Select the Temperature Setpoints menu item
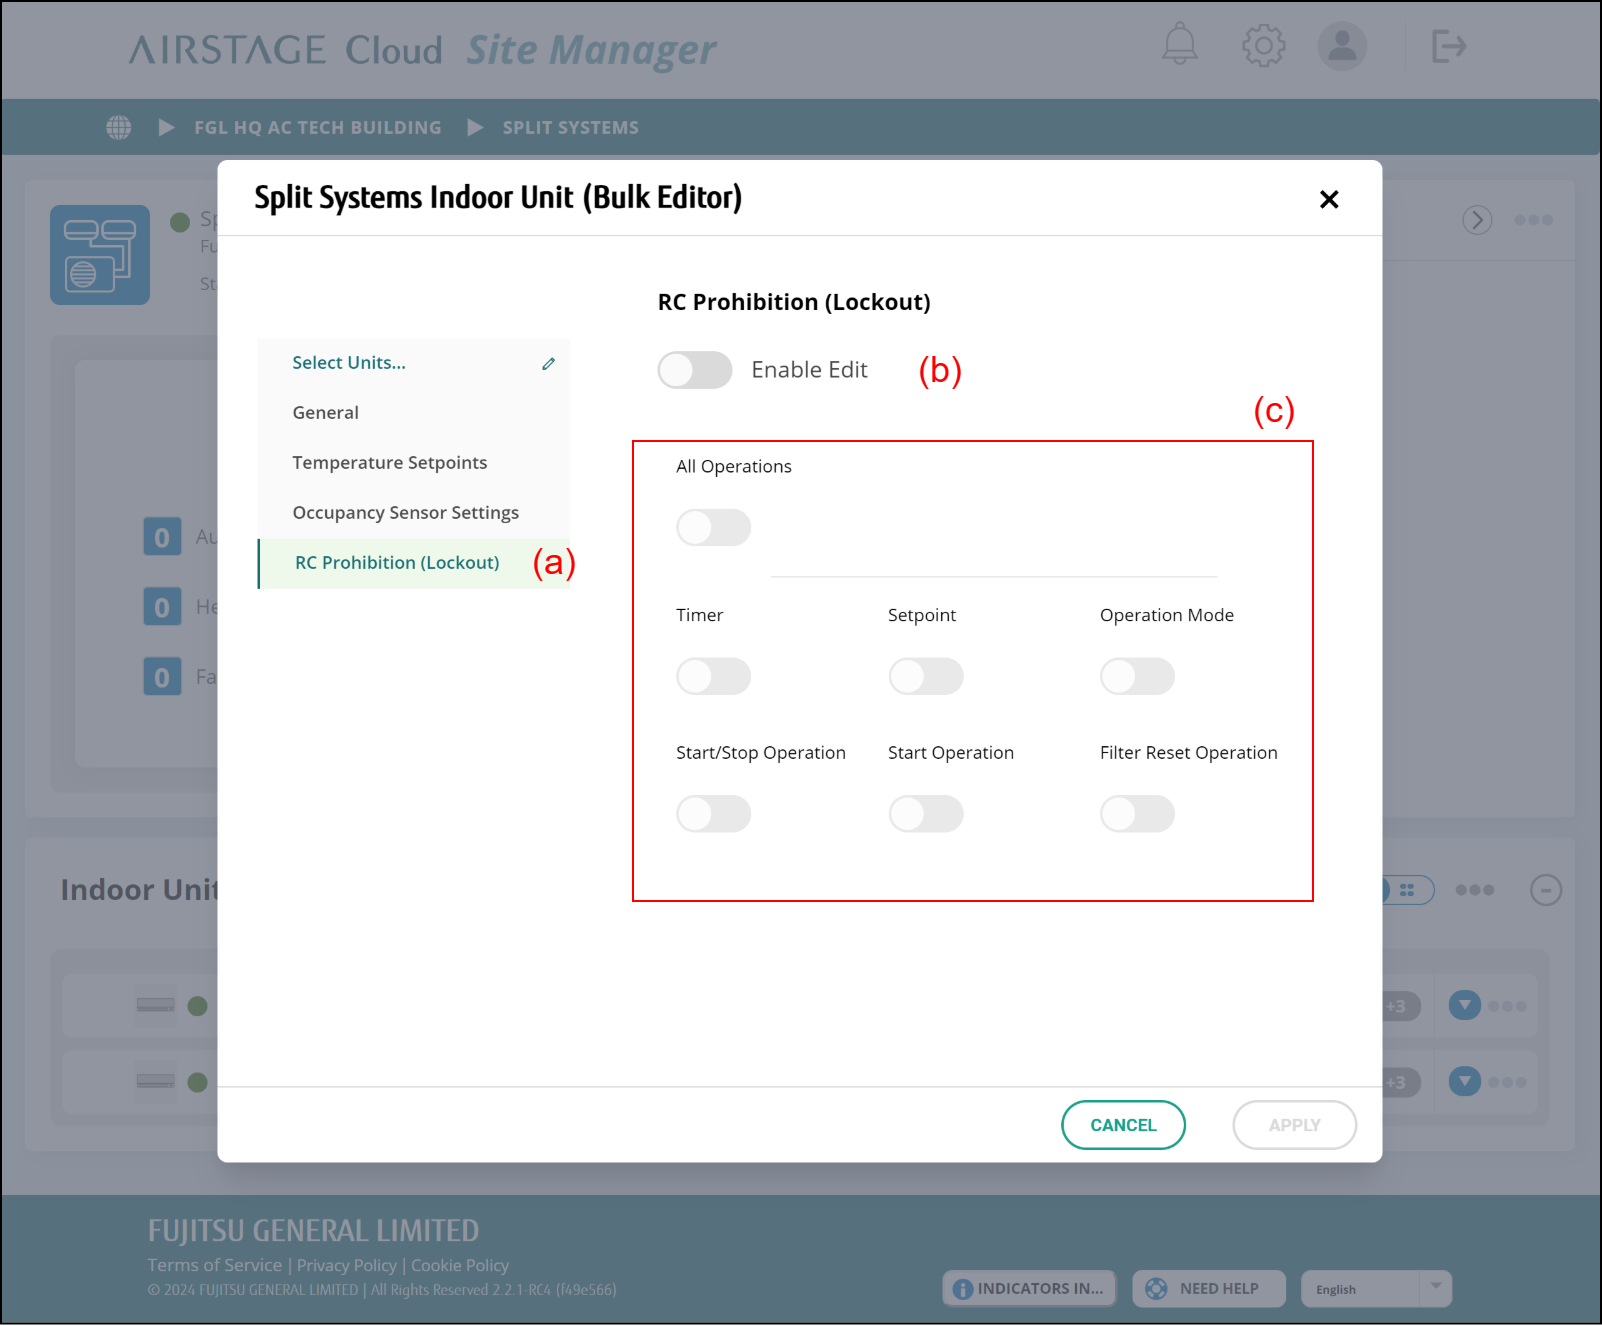The width and height of the screenshot is (1602, 1326). tap(390, 463)
